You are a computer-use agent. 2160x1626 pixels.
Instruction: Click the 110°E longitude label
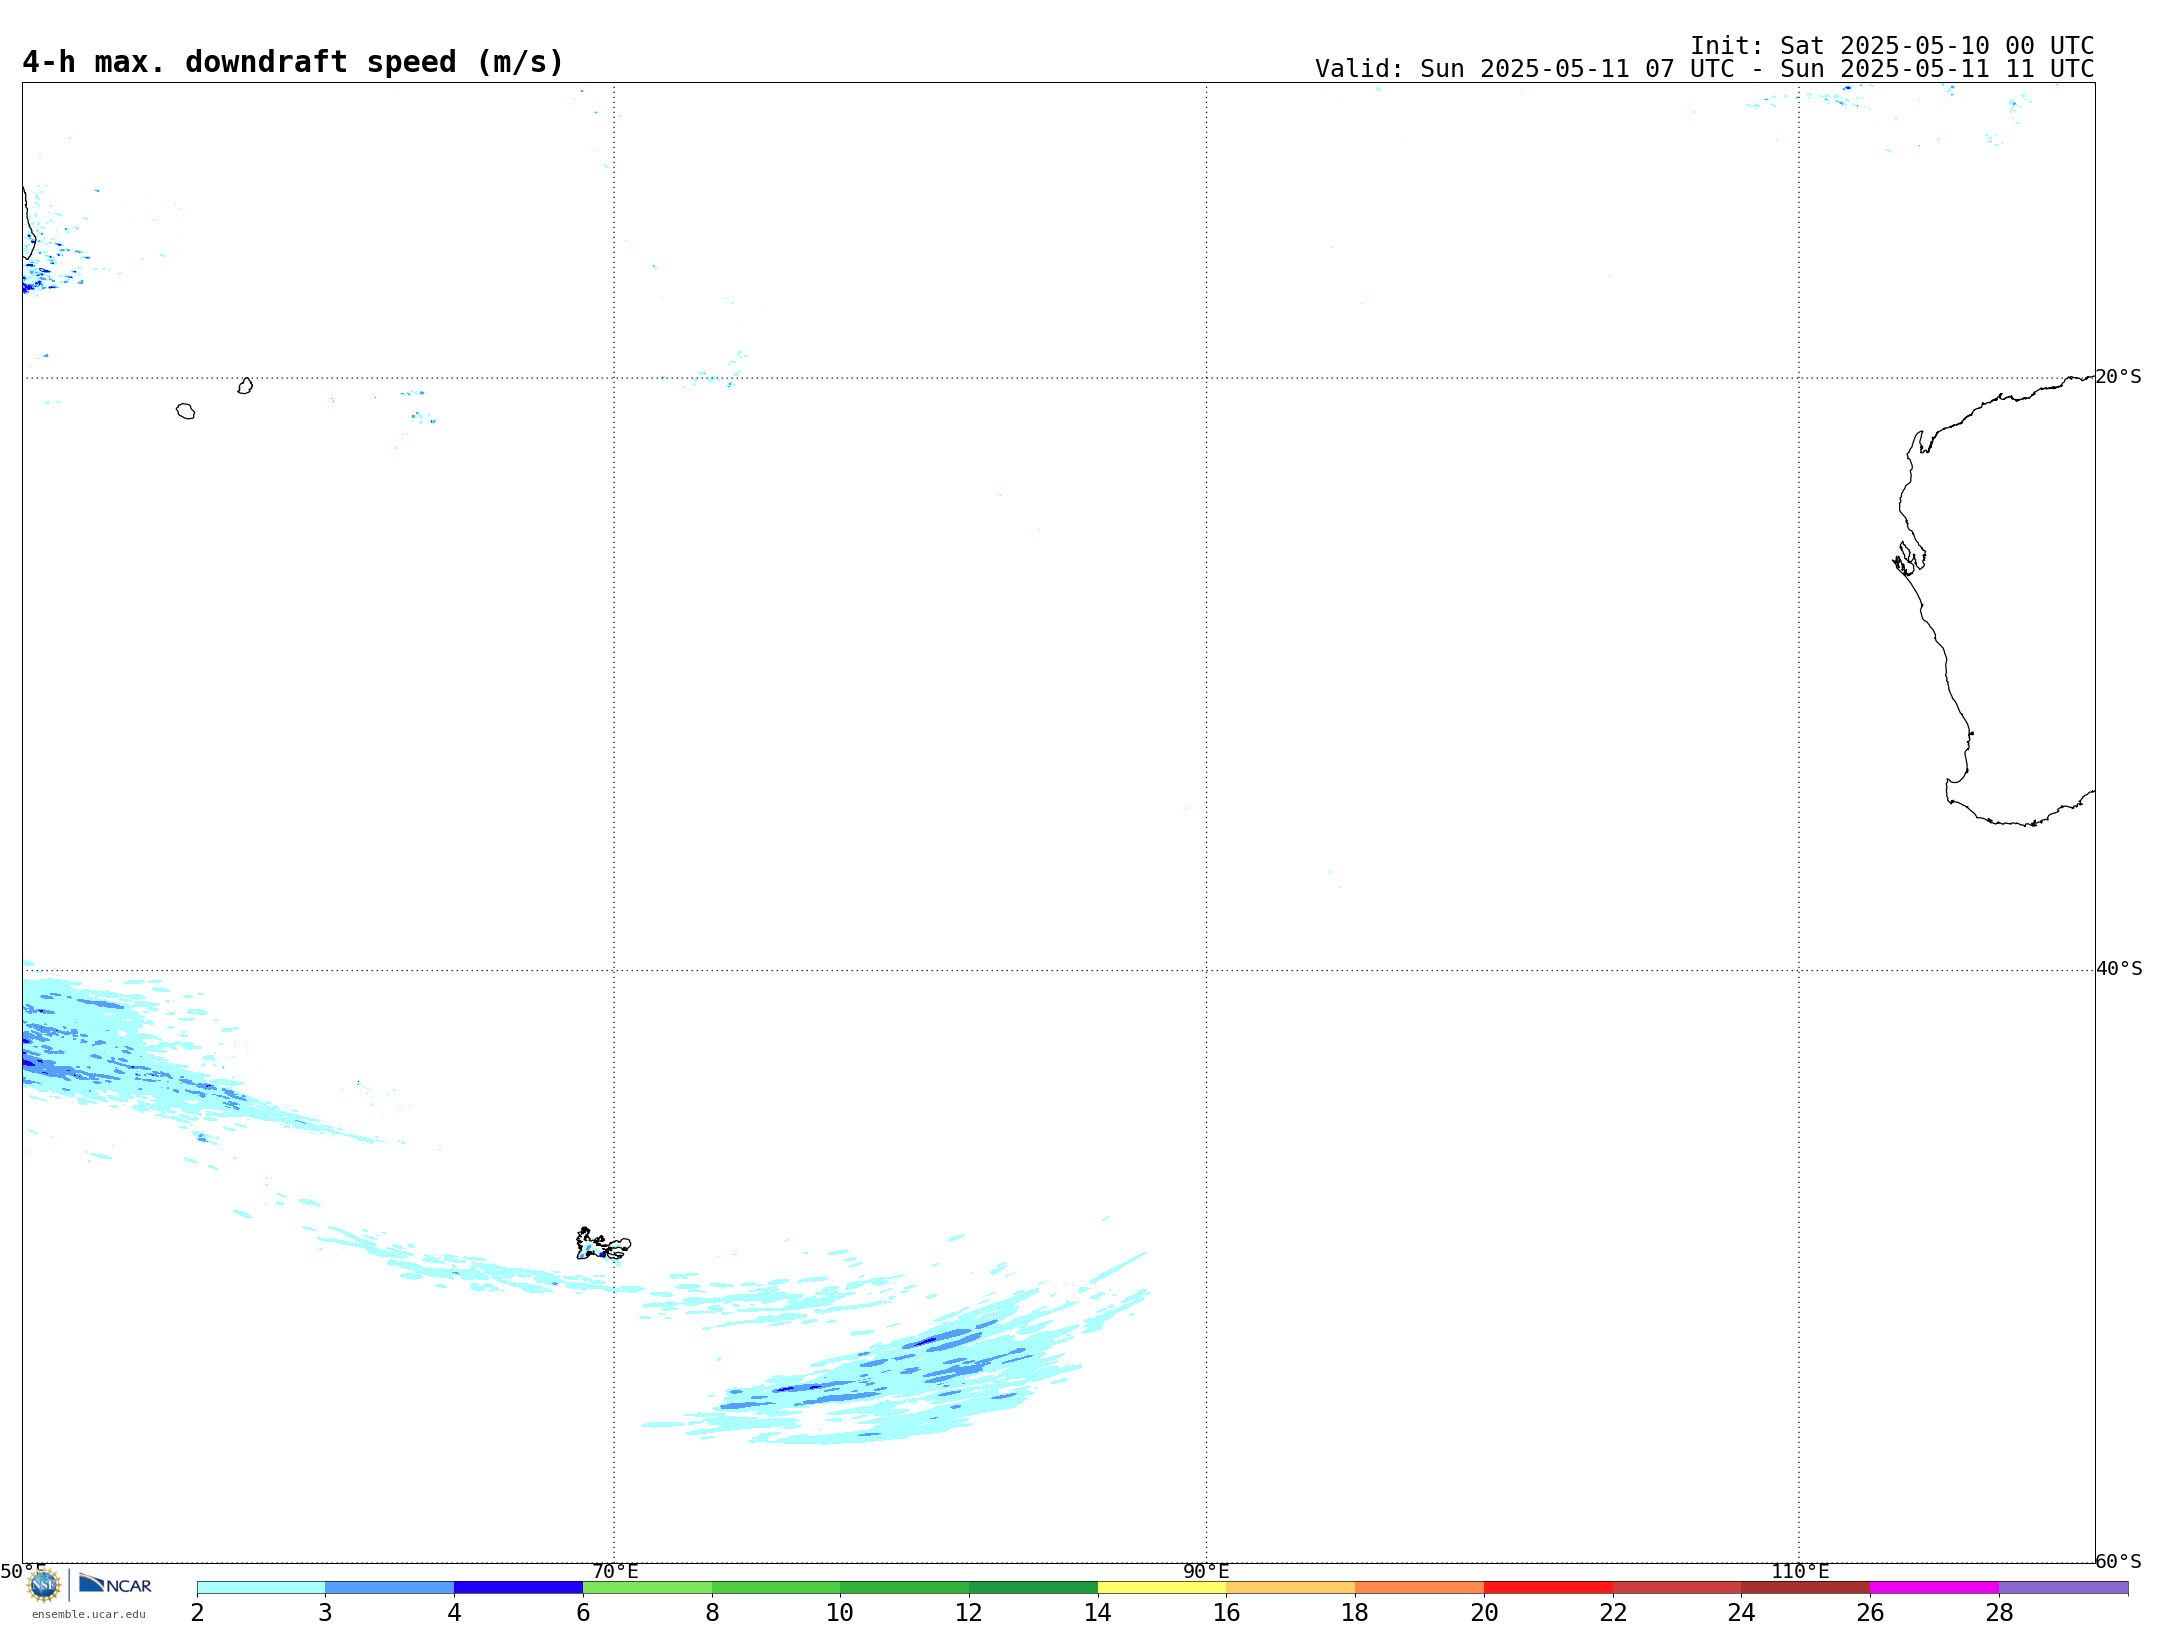tap(1800, 1571)
